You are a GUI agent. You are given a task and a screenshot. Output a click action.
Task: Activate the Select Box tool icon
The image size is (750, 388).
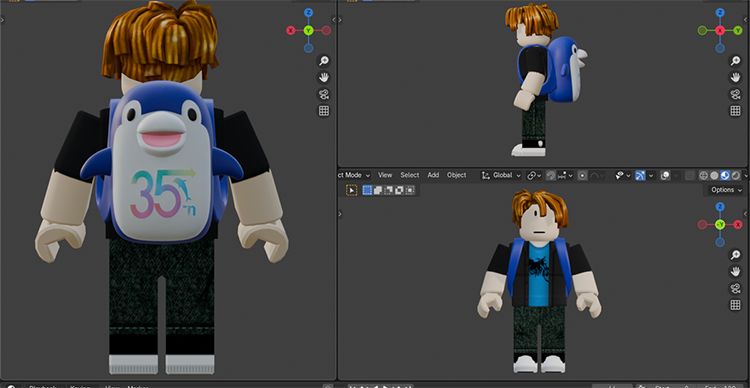coord(352,190)
